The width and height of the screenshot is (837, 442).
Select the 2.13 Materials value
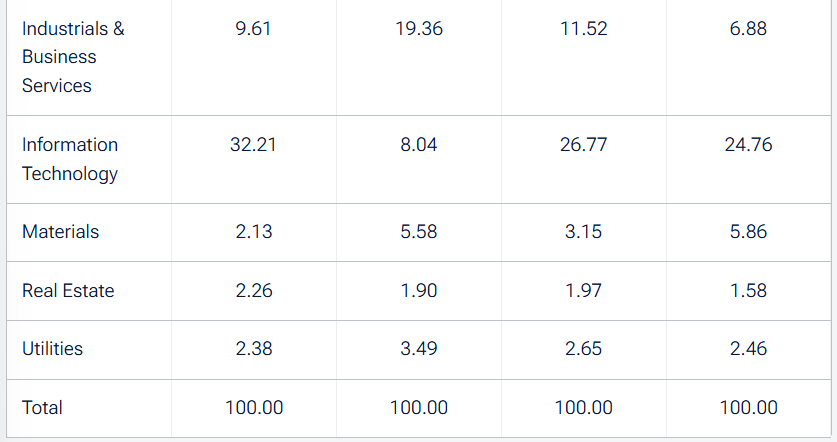point(254,232)
